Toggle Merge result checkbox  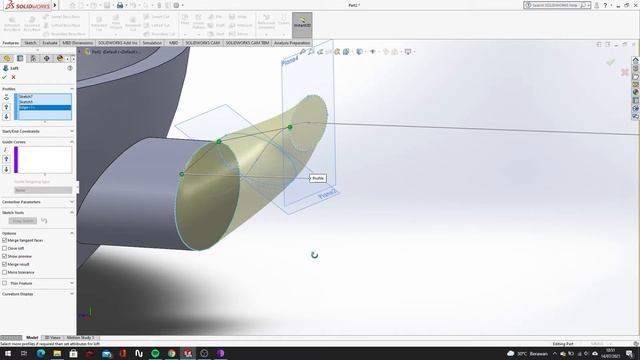point(4,264)
